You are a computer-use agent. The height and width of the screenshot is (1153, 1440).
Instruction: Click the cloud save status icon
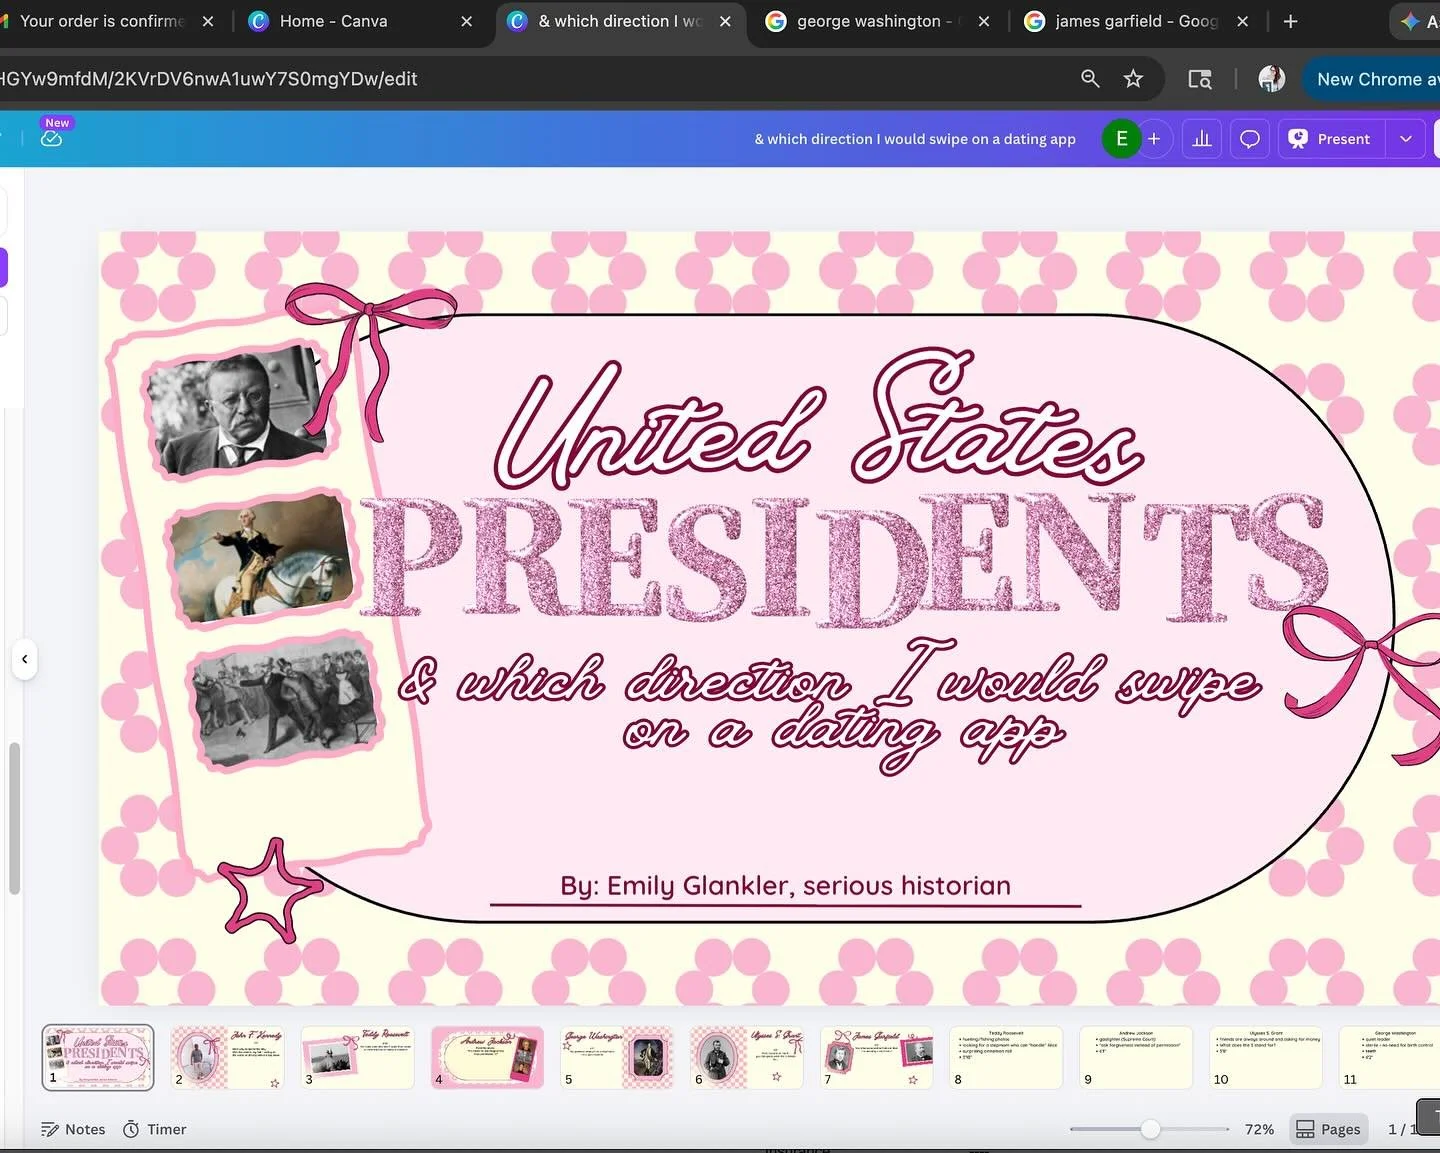point(52,140)
